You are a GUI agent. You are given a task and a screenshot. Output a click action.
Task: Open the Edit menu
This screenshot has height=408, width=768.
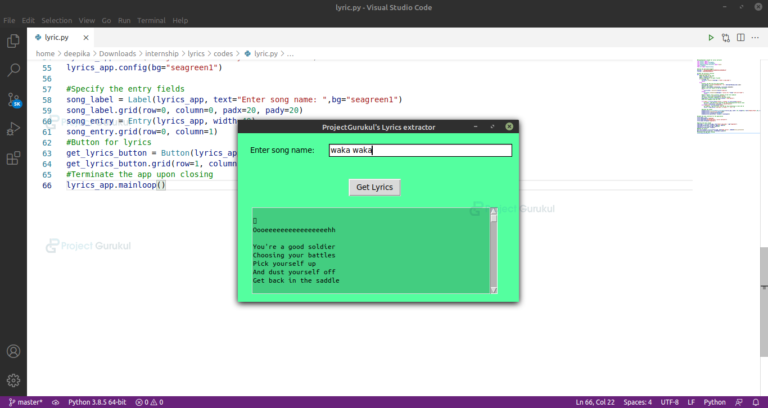coord(28,21)
